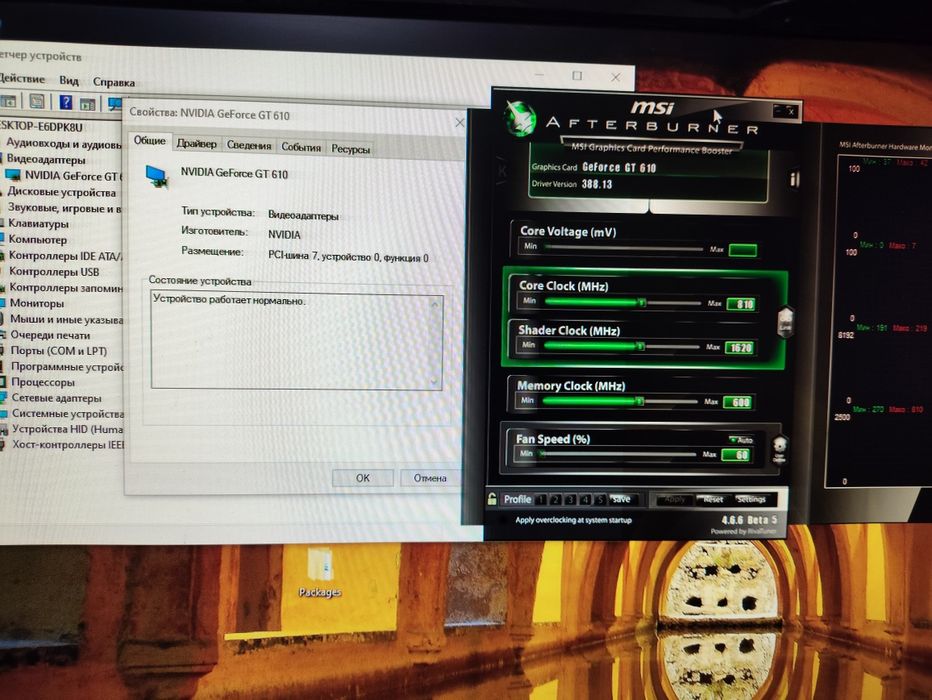The height and width of the screenshot is (700, 932).
Task: Open the Действие menu in Device Manager
Action: point(21,78)
